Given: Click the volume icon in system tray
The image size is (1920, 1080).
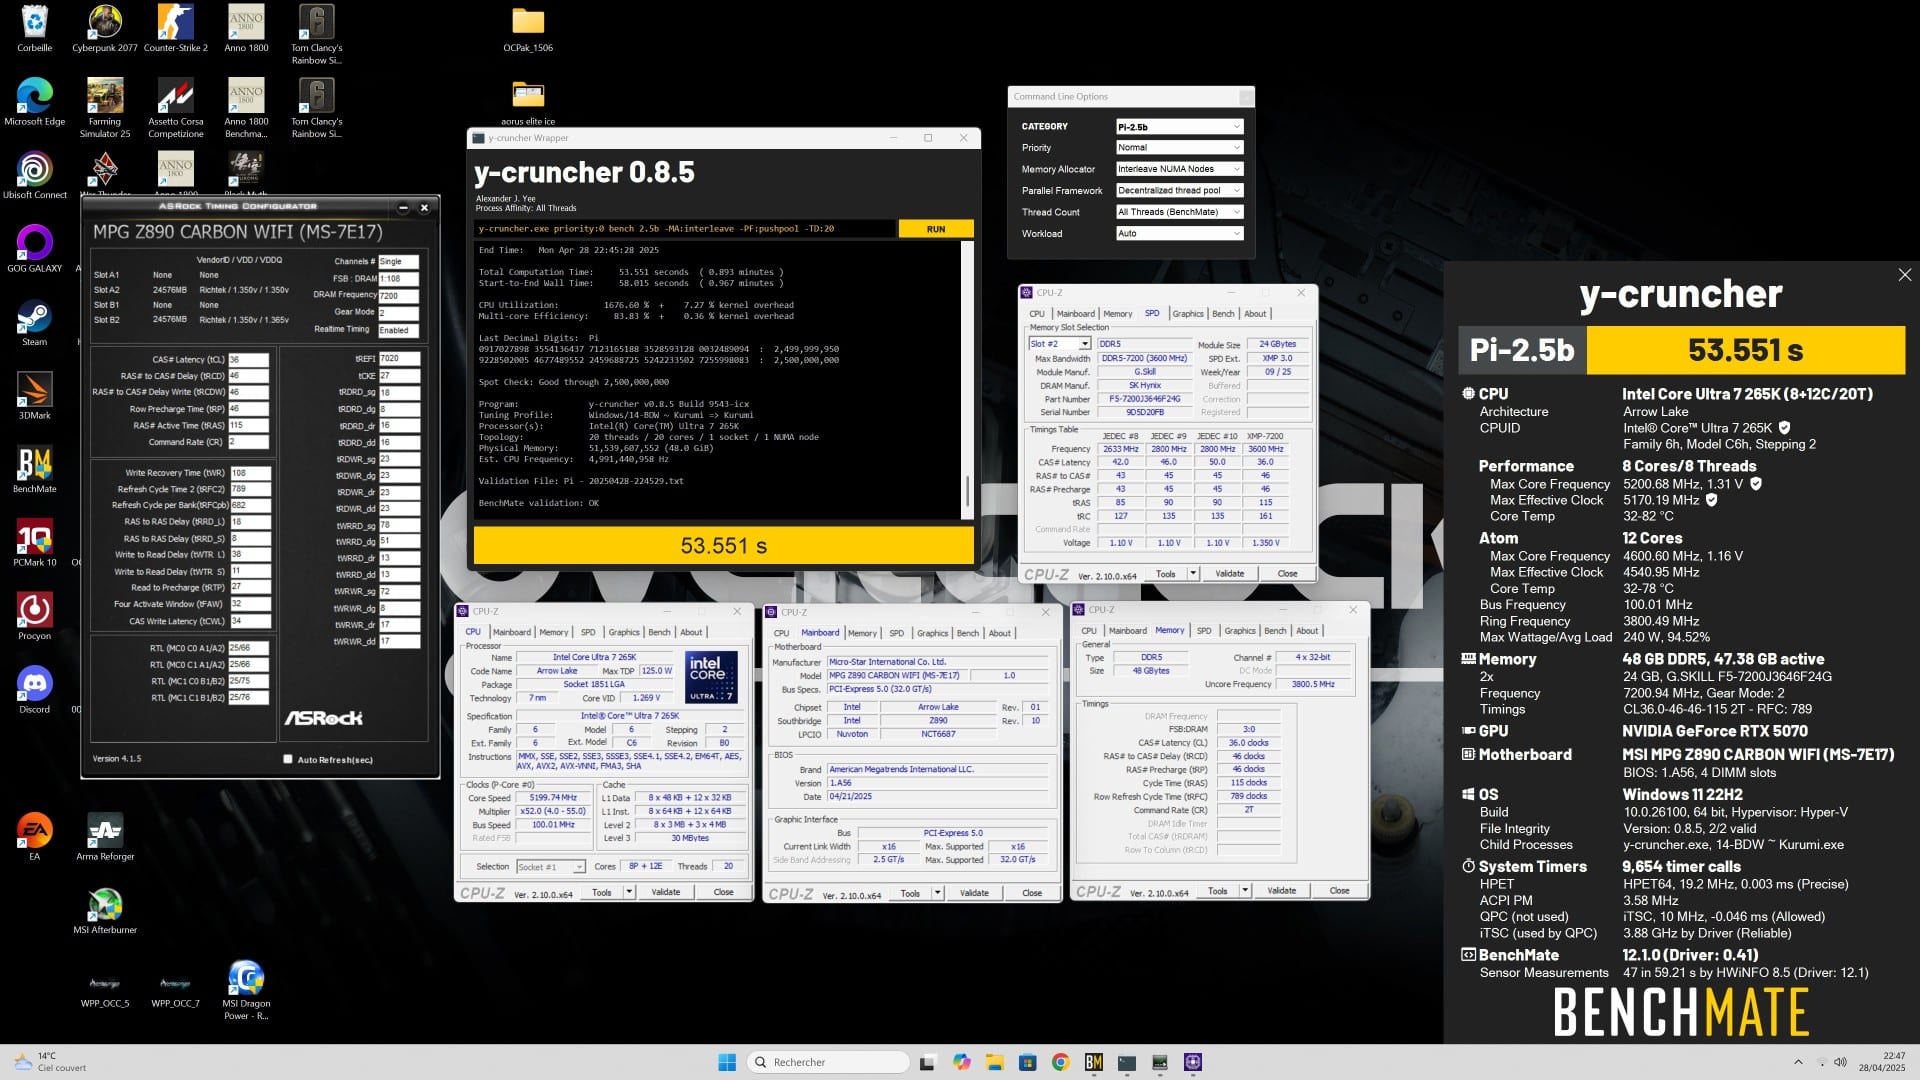Looking at the screenshot, I should tap(1840, 1062).
